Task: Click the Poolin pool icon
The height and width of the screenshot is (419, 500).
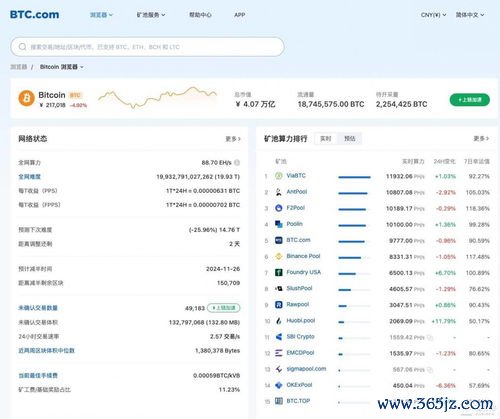Action: point(279,224)
